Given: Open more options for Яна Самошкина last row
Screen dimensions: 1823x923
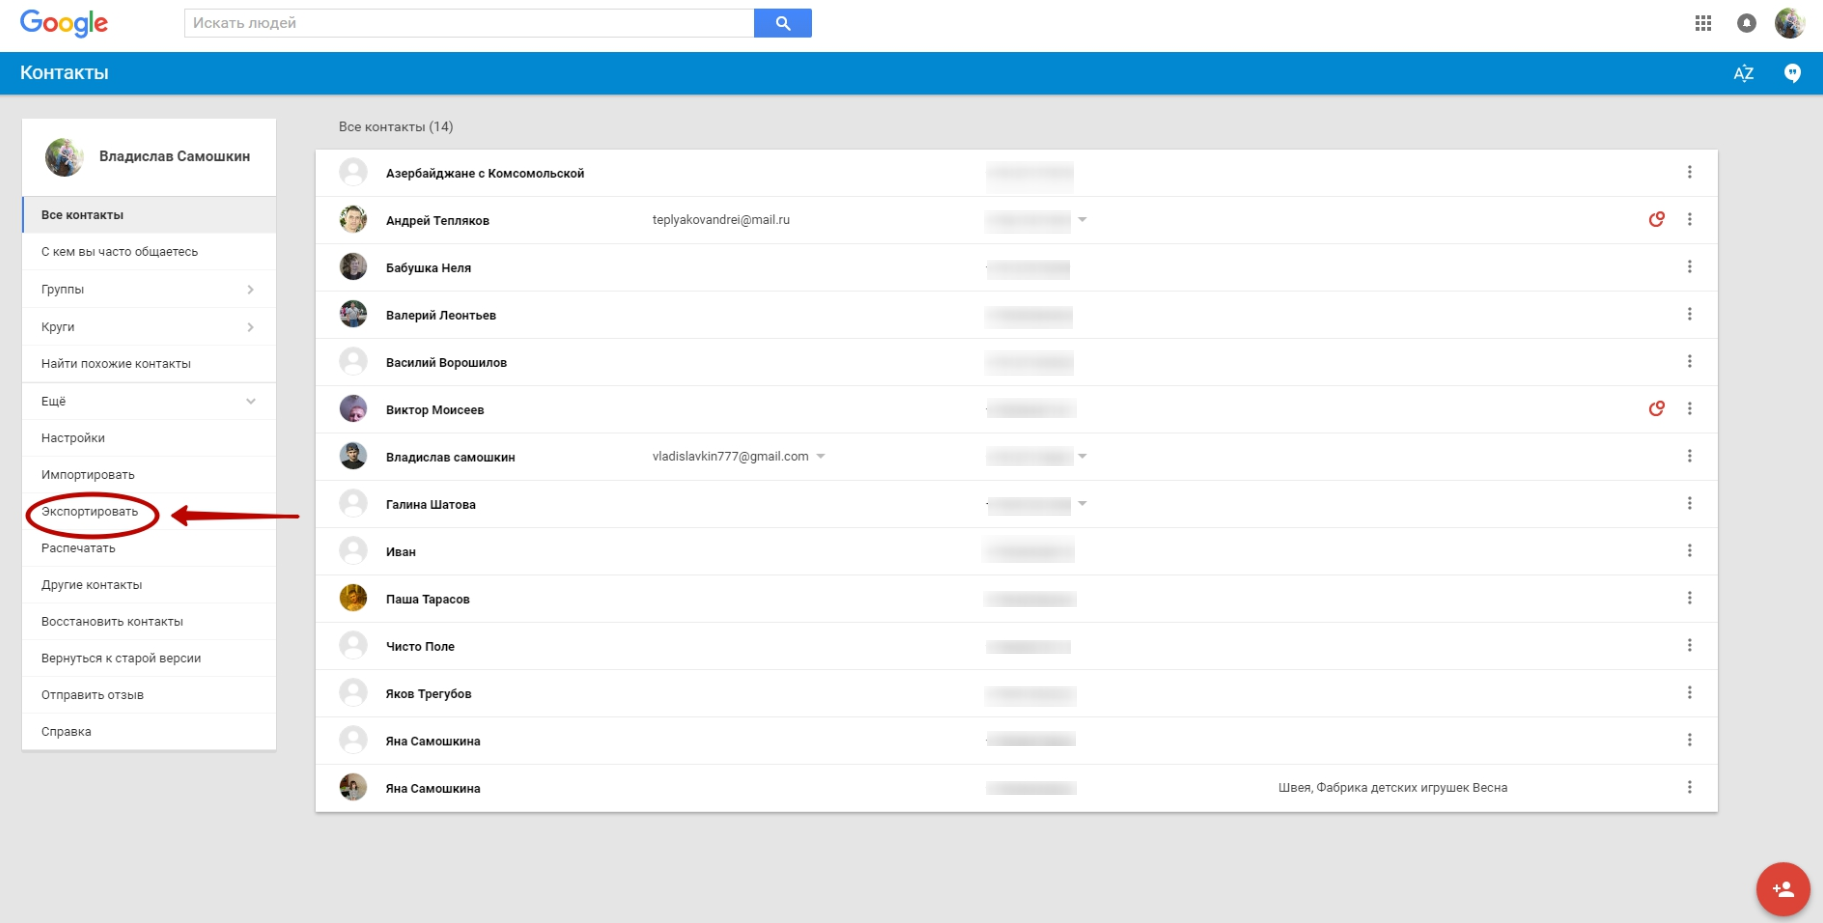Looking at the screenshot, I should tap(1689, 787).
